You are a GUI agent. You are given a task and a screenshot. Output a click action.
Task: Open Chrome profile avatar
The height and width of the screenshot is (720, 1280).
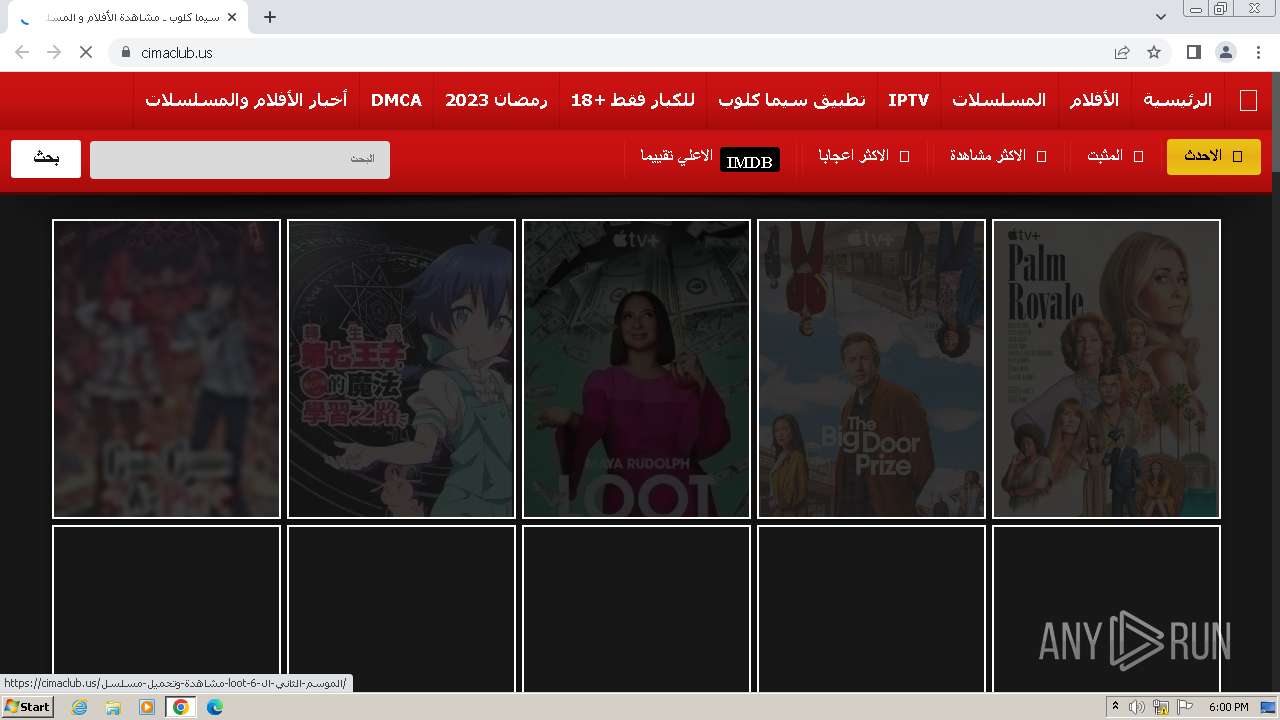[x=1226, y=52]
